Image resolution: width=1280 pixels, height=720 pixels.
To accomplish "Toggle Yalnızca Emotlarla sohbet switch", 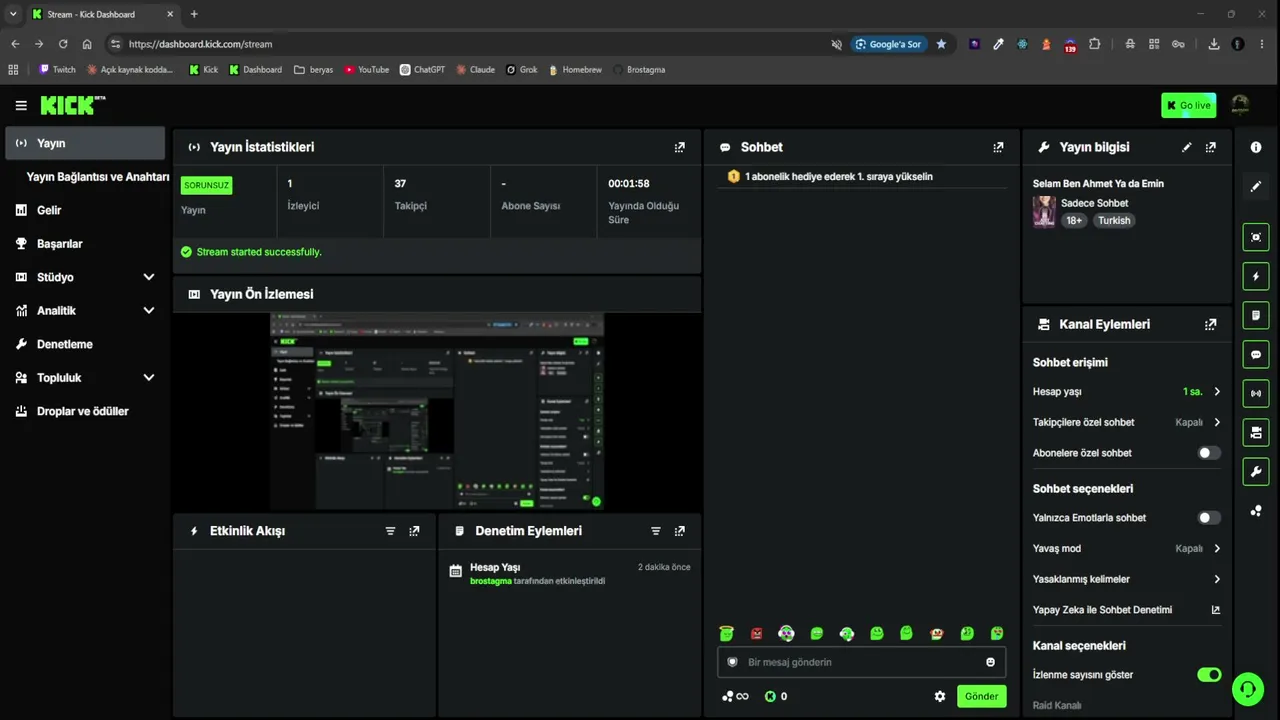I will click(1209, 518).
